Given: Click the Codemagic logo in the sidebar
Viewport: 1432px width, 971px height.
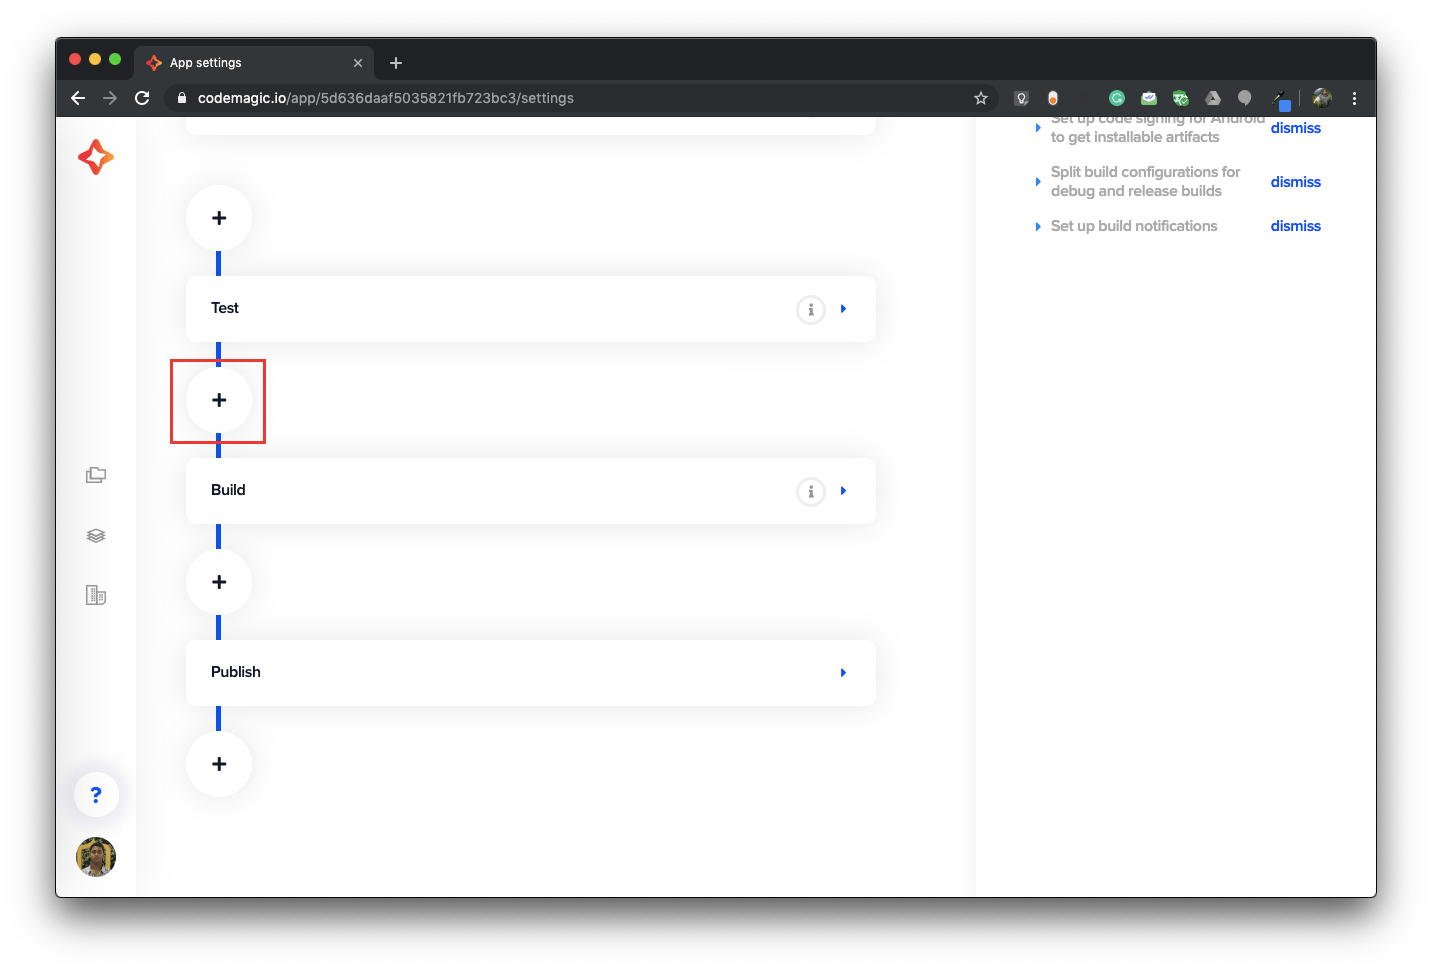Looking at the screenshot, I should (x=95, y=157).
